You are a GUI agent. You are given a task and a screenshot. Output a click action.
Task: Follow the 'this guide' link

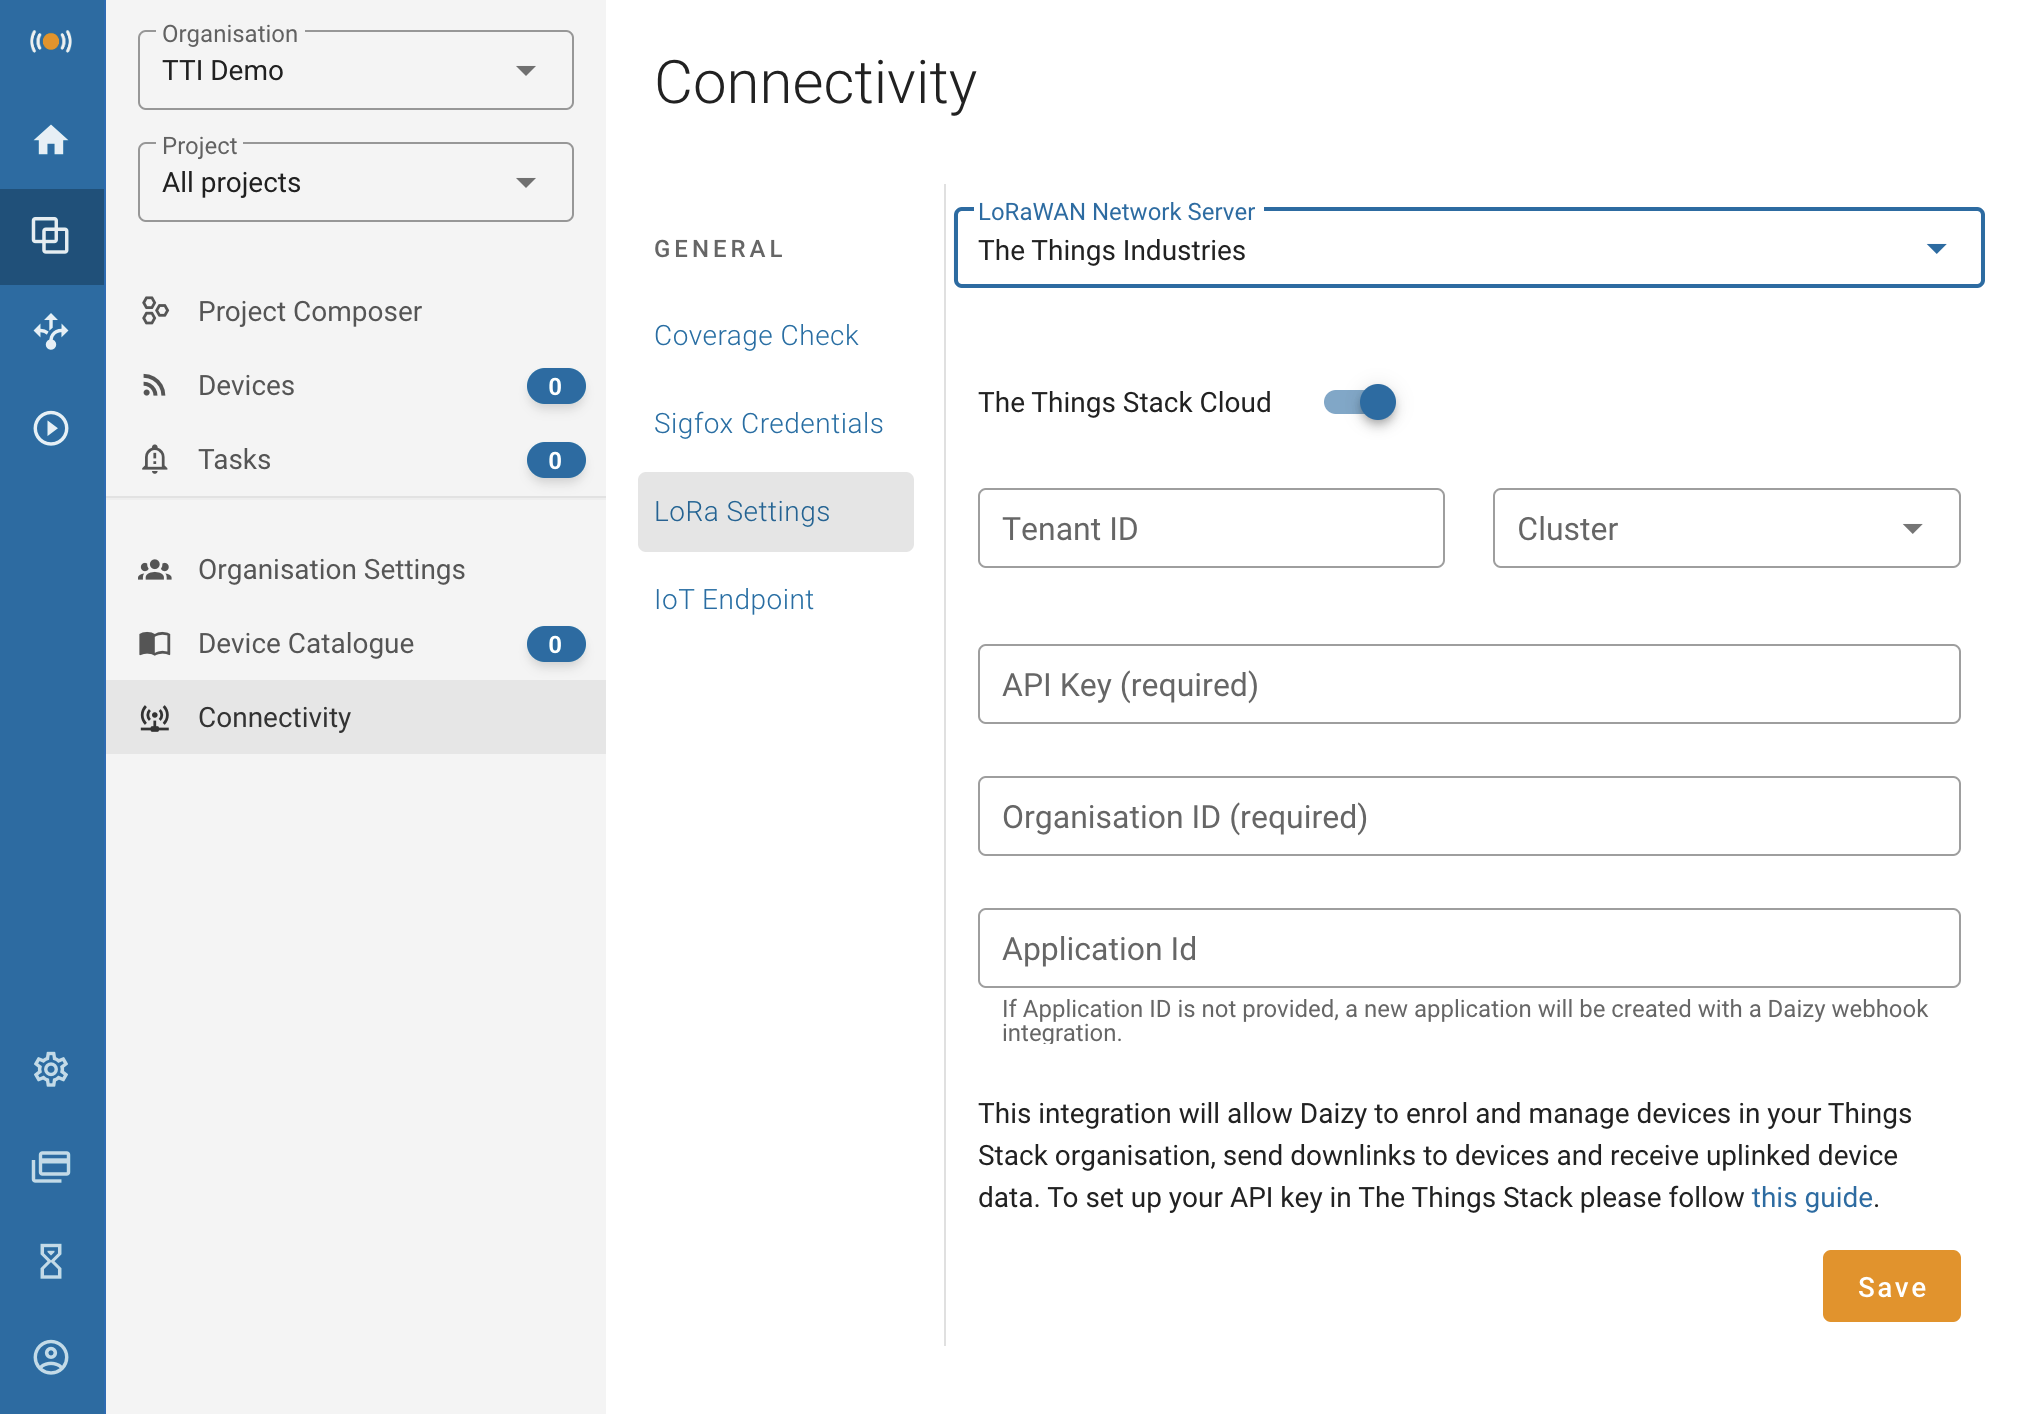[1811, 1197]
